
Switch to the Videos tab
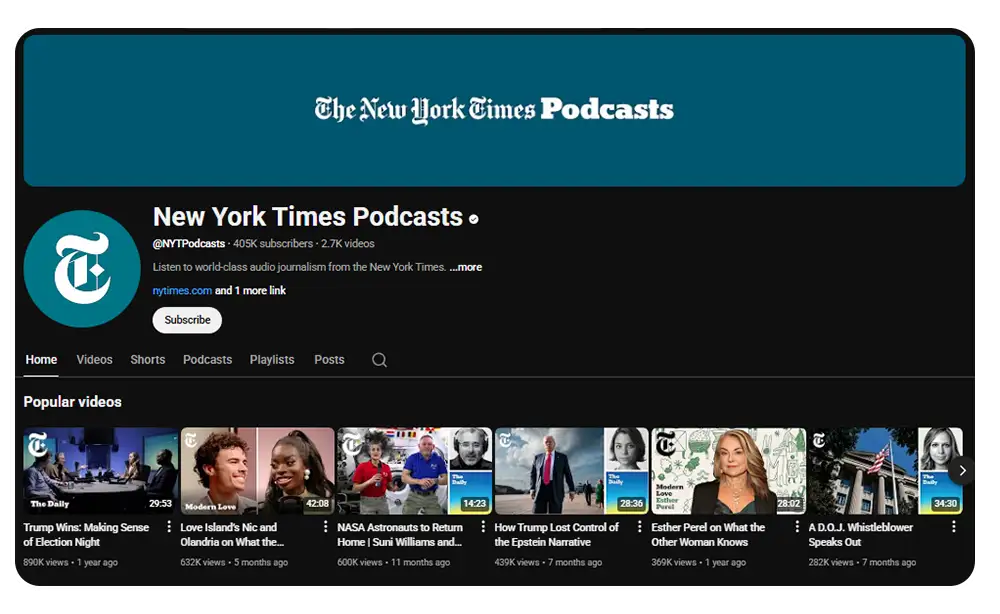pos(94,359)
